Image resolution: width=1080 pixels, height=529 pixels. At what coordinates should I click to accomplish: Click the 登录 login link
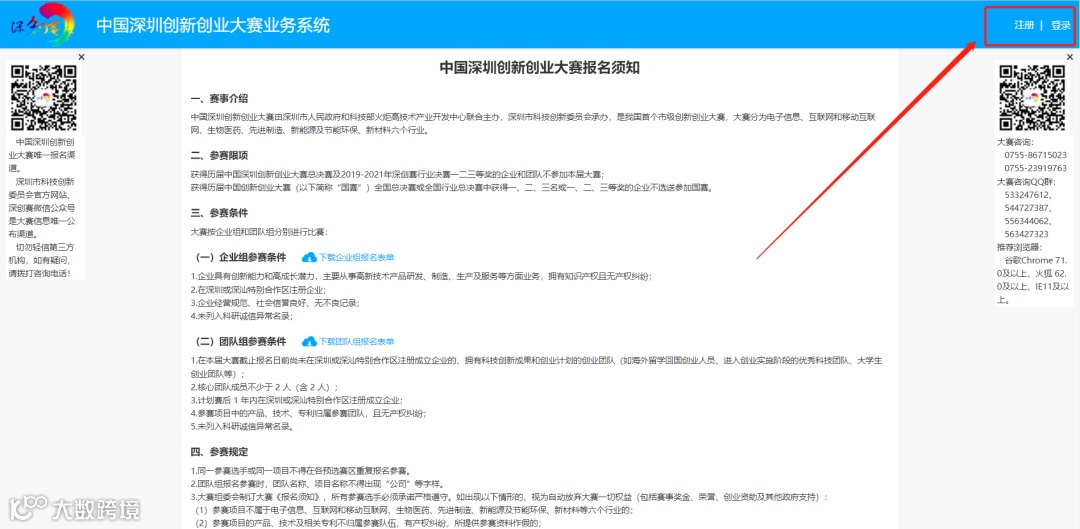pyautogui.click(x=1061, y=25)
